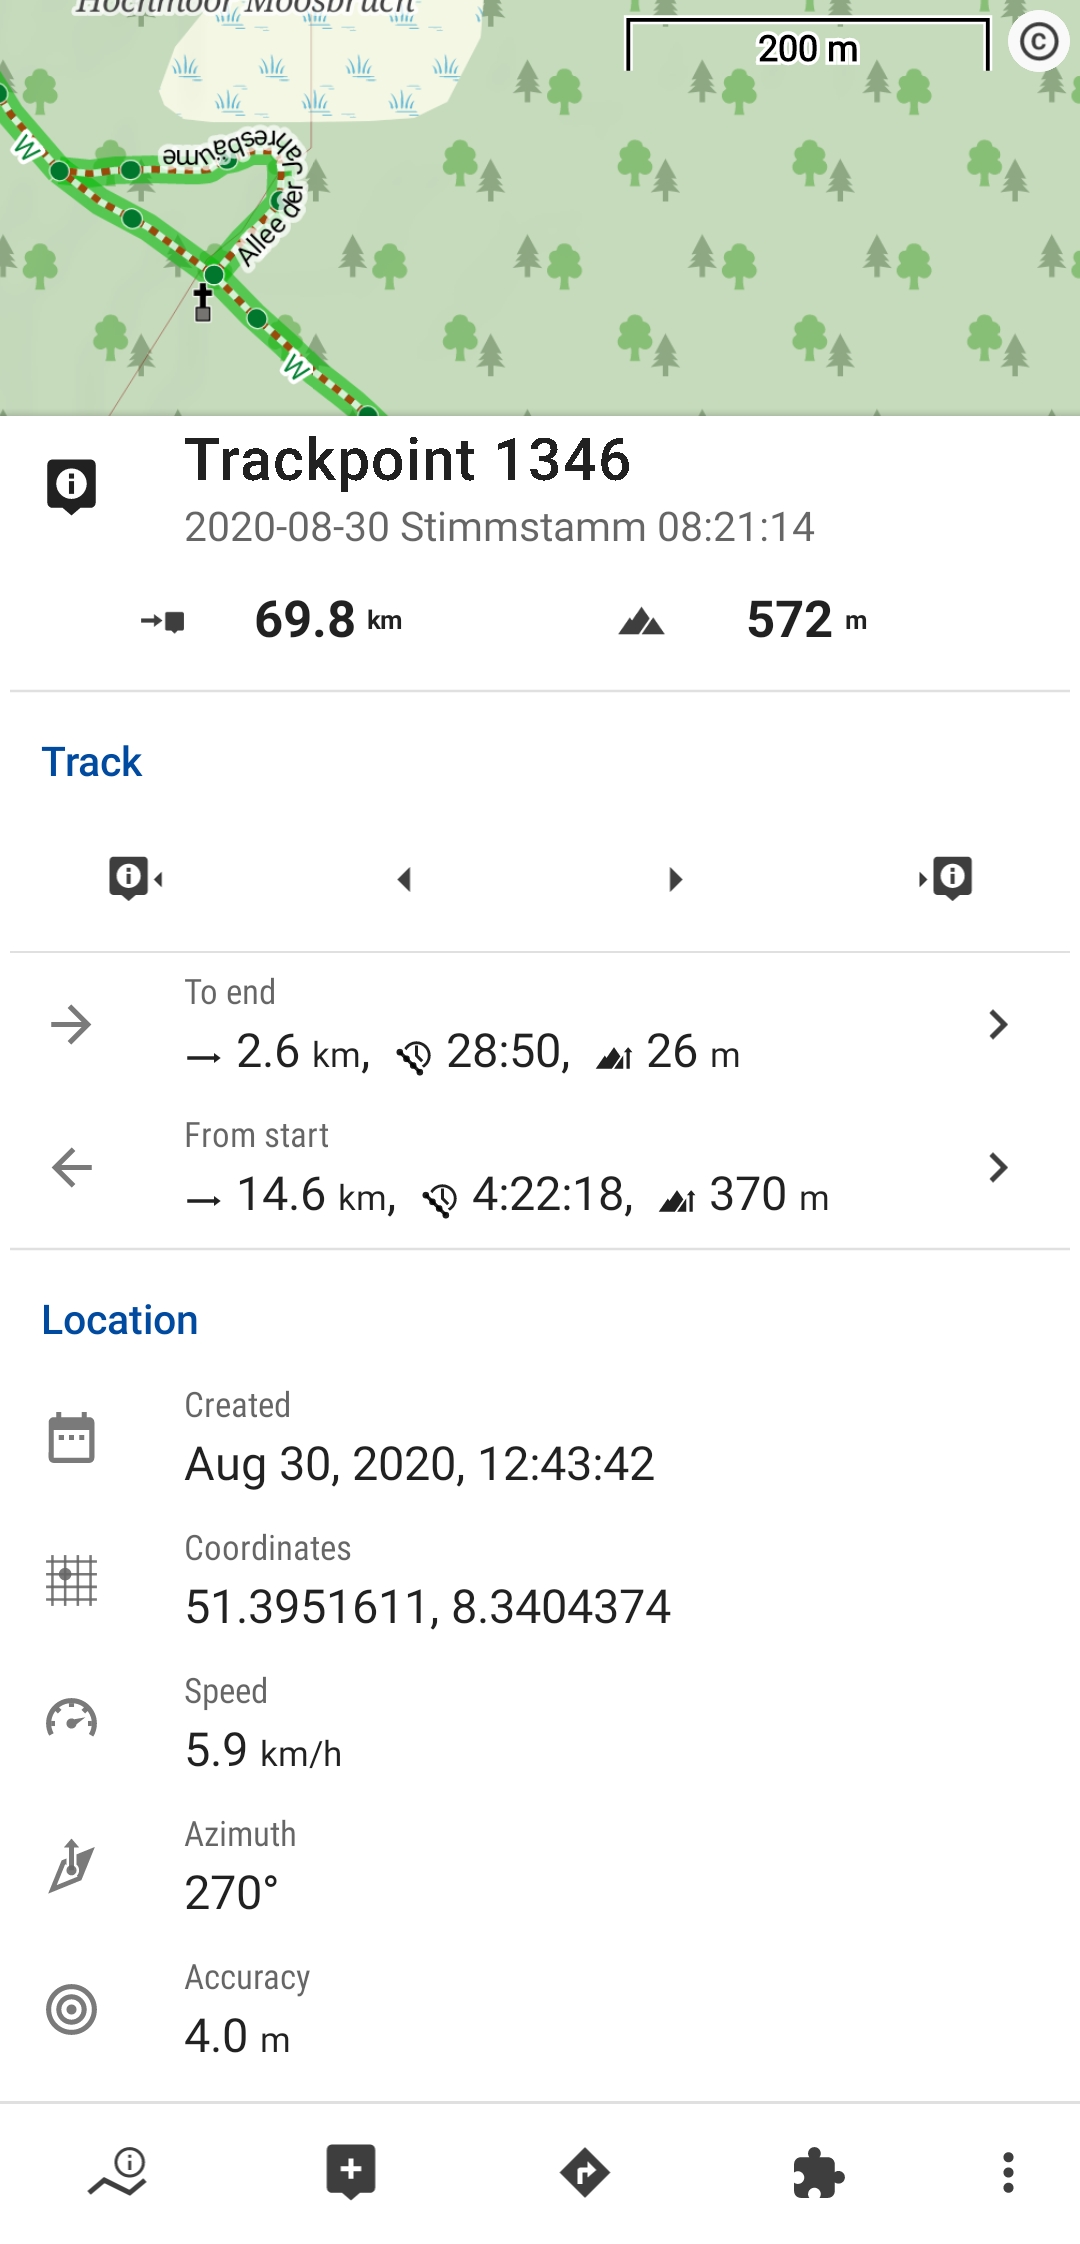Image resolution: width=1080 pixels, height=2244 pixels.
Task: Tap the Trackpoint 1346 title
Action: pyautogui.click(x=407, y=460)
